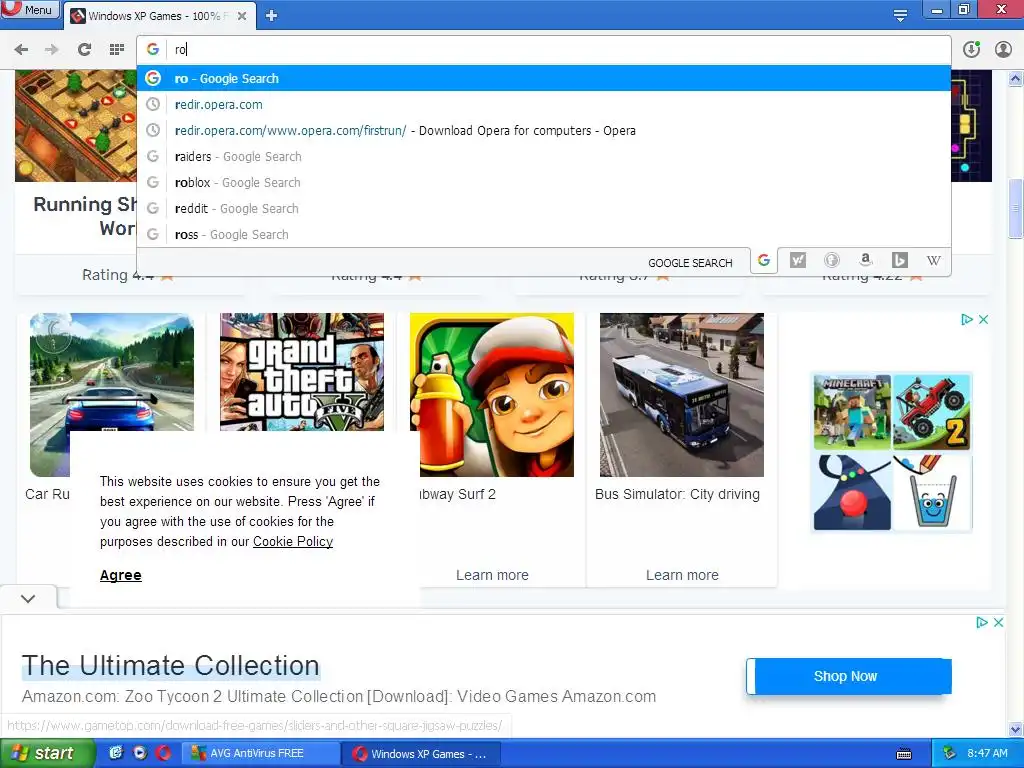Open the Subway Surf 2 thumbnail

click(x=492, y=395)
